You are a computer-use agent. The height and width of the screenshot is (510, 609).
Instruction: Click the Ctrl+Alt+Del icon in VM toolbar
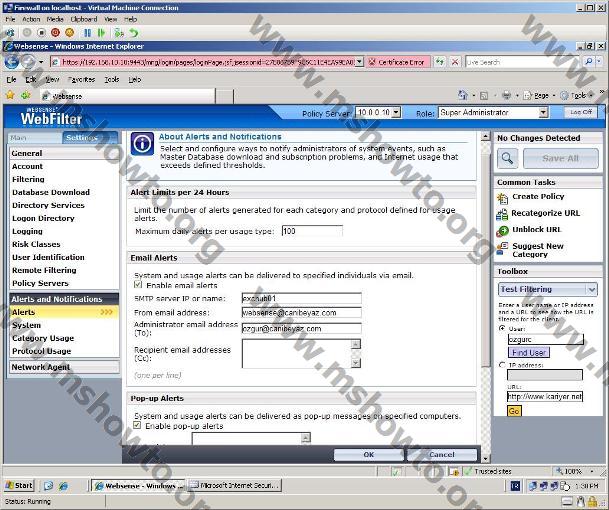pos(9,33)
